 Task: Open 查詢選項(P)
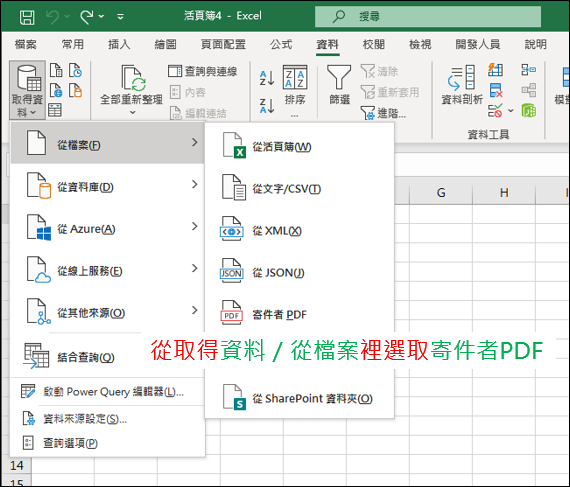coord(107,443)
